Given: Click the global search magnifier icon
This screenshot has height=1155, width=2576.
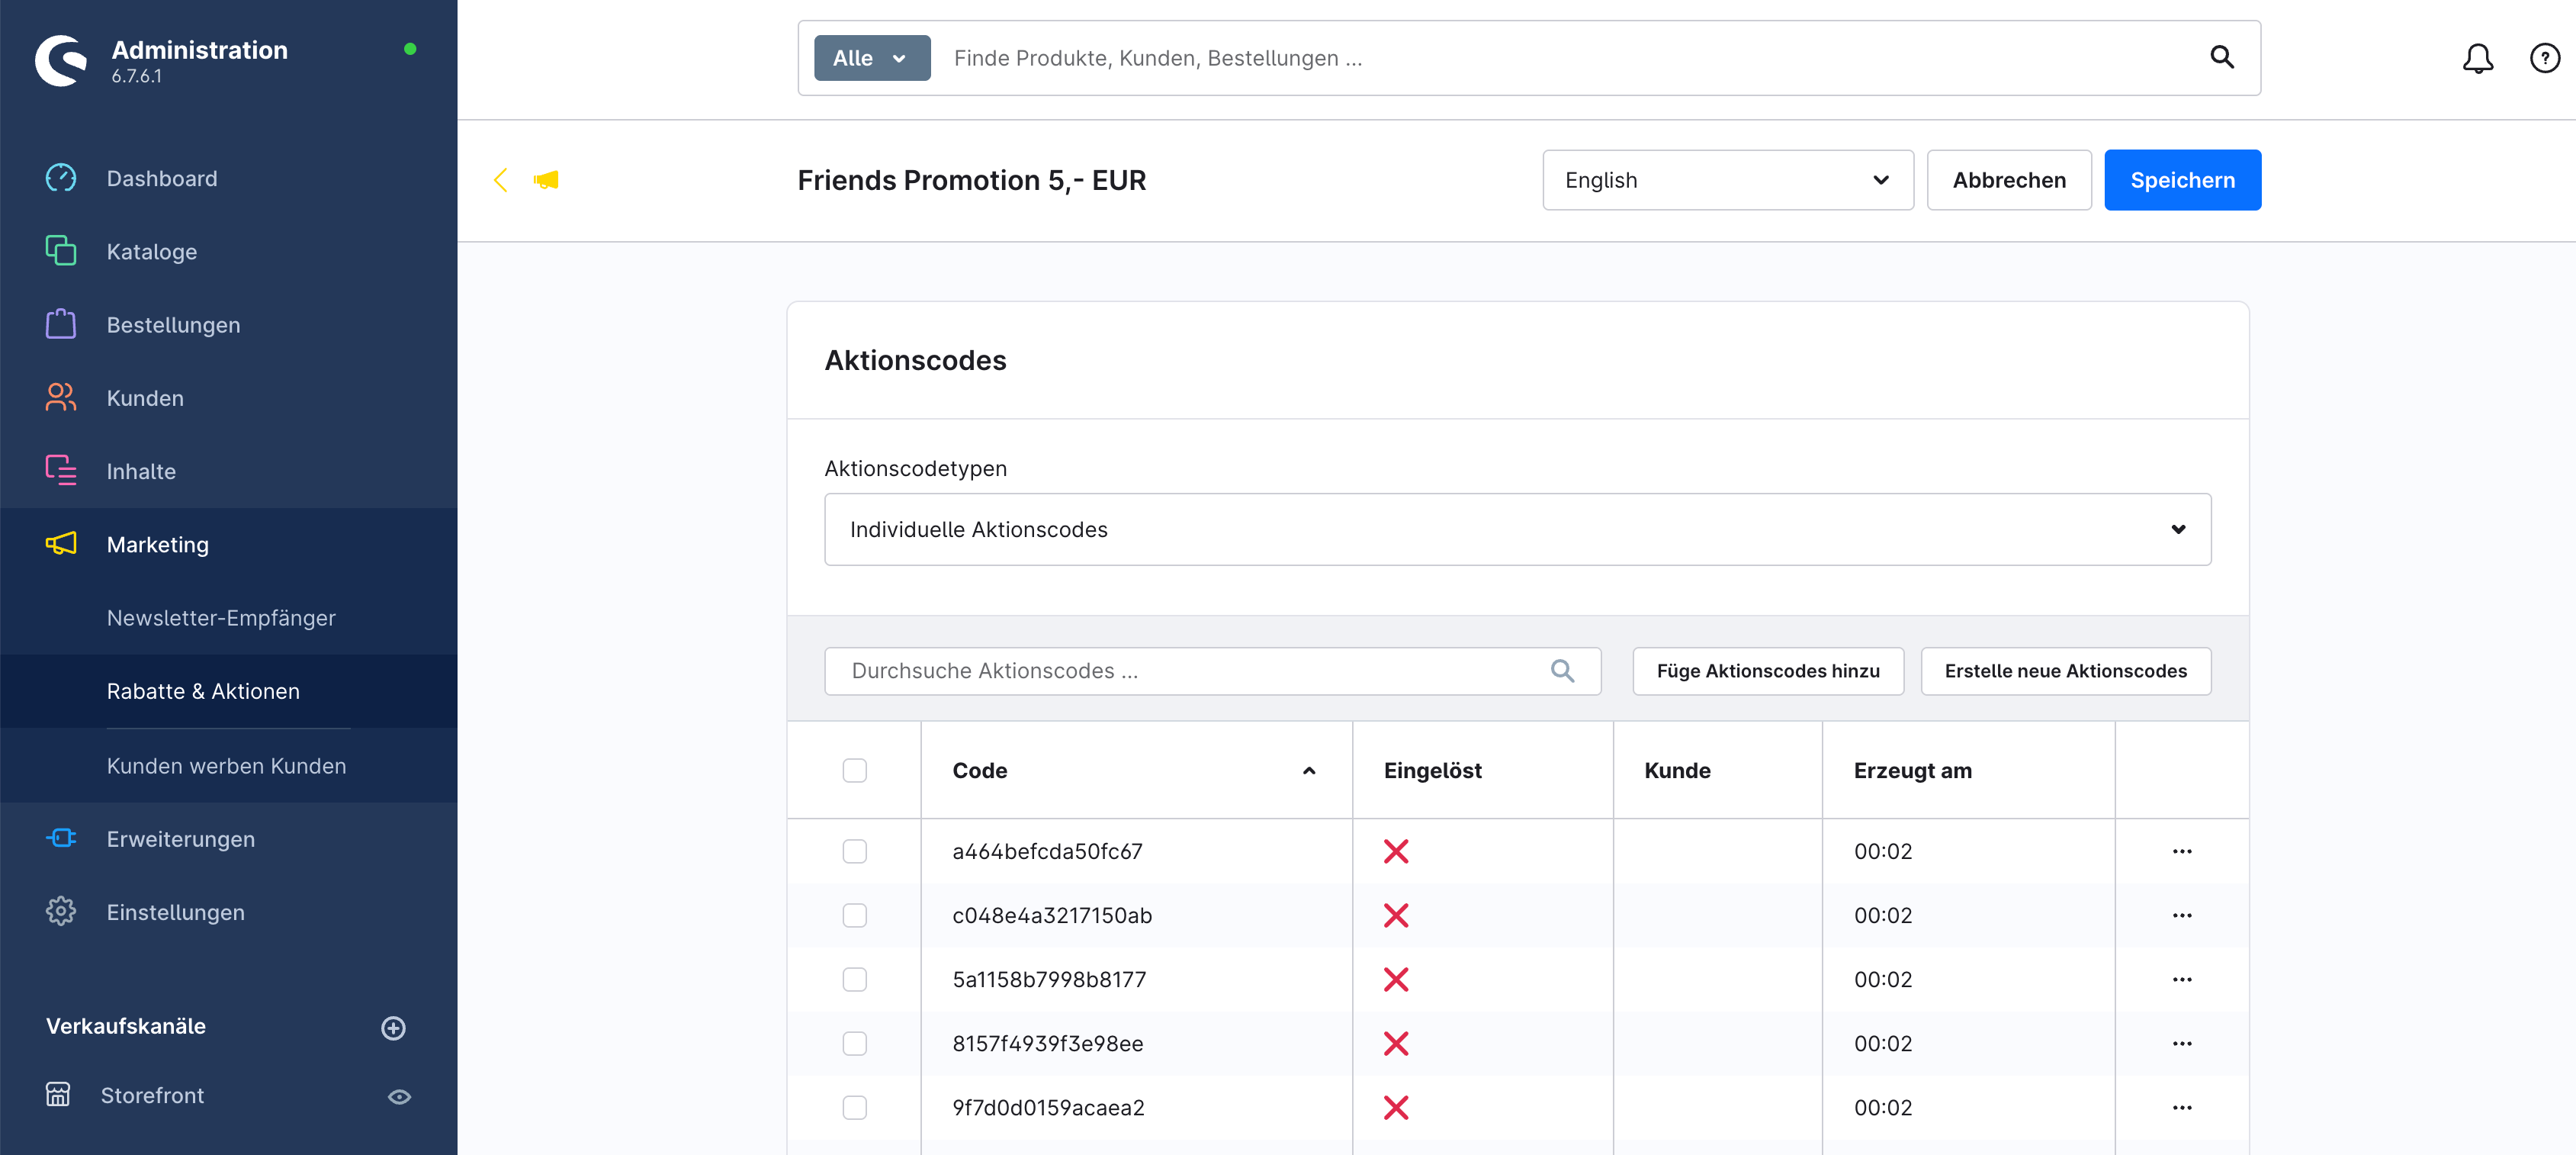Looking at the screenshot, I should pos(2221,57).
